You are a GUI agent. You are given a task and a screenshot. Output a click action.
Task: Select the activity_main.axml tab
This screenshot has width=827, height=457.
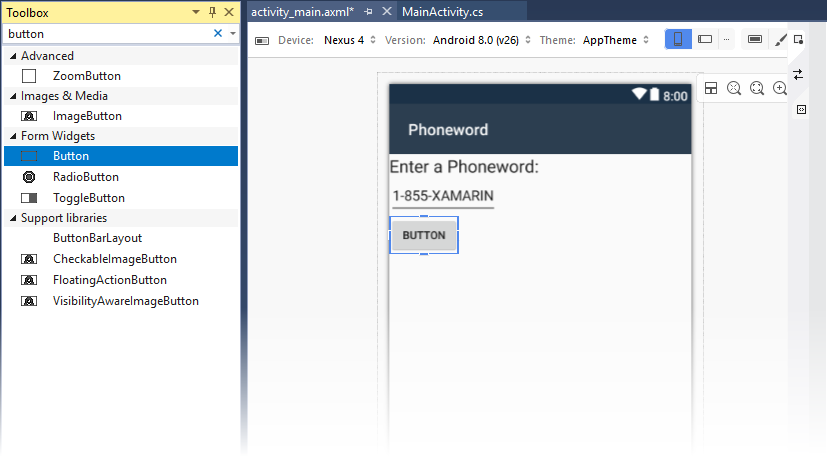(x=302, y=12)
